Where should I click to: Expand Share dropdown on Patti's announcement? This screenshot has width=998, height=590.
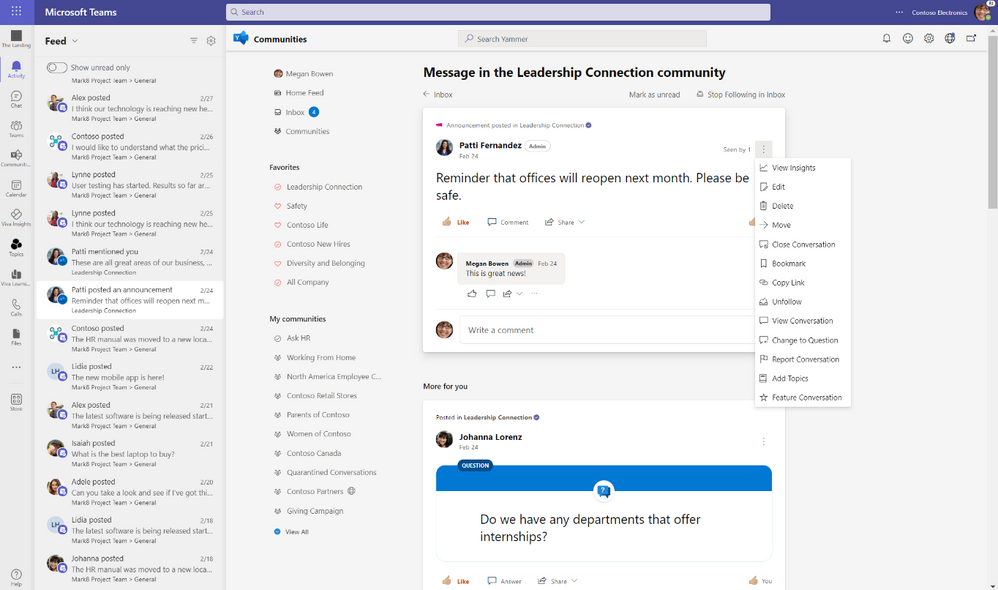point(581,222)
